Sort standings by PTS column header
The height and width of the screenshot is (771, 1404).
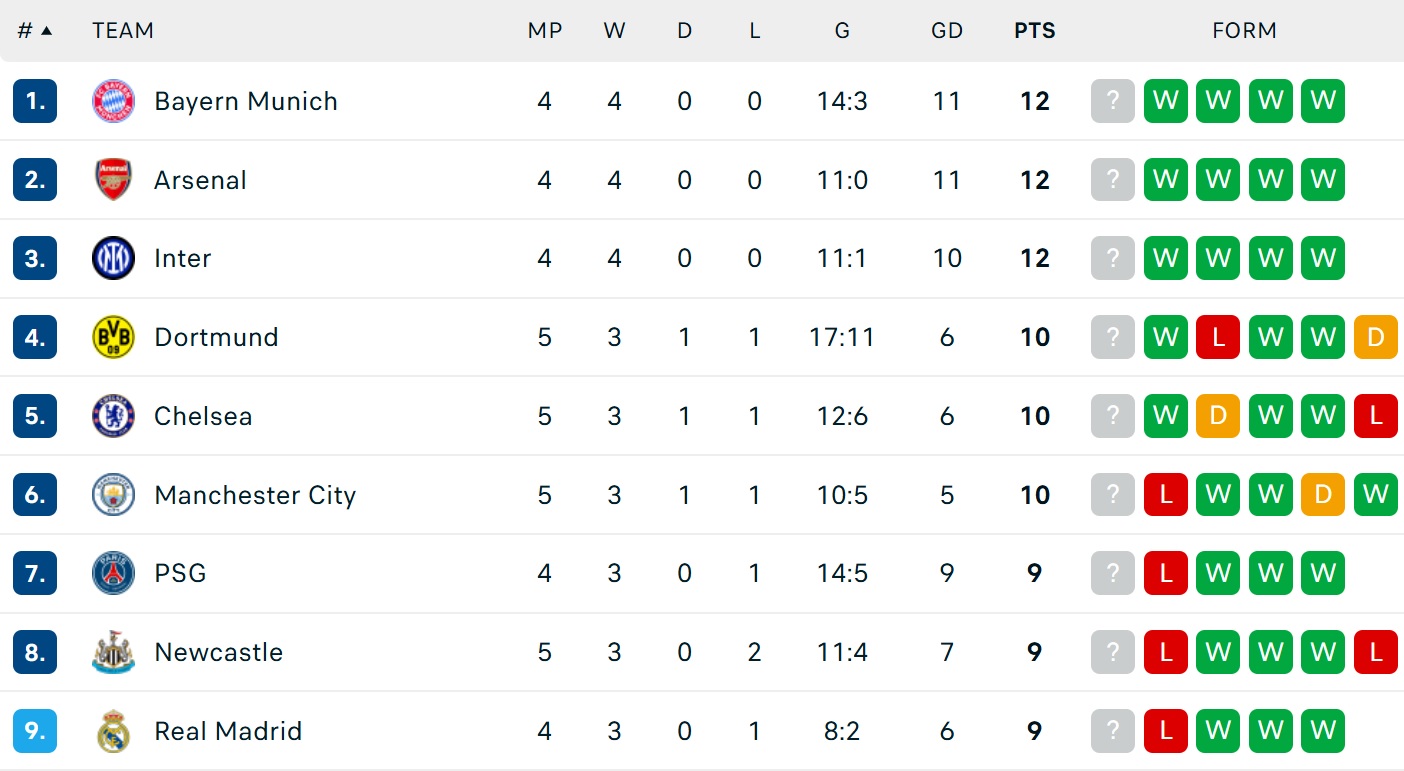(x=1034, y=31)
